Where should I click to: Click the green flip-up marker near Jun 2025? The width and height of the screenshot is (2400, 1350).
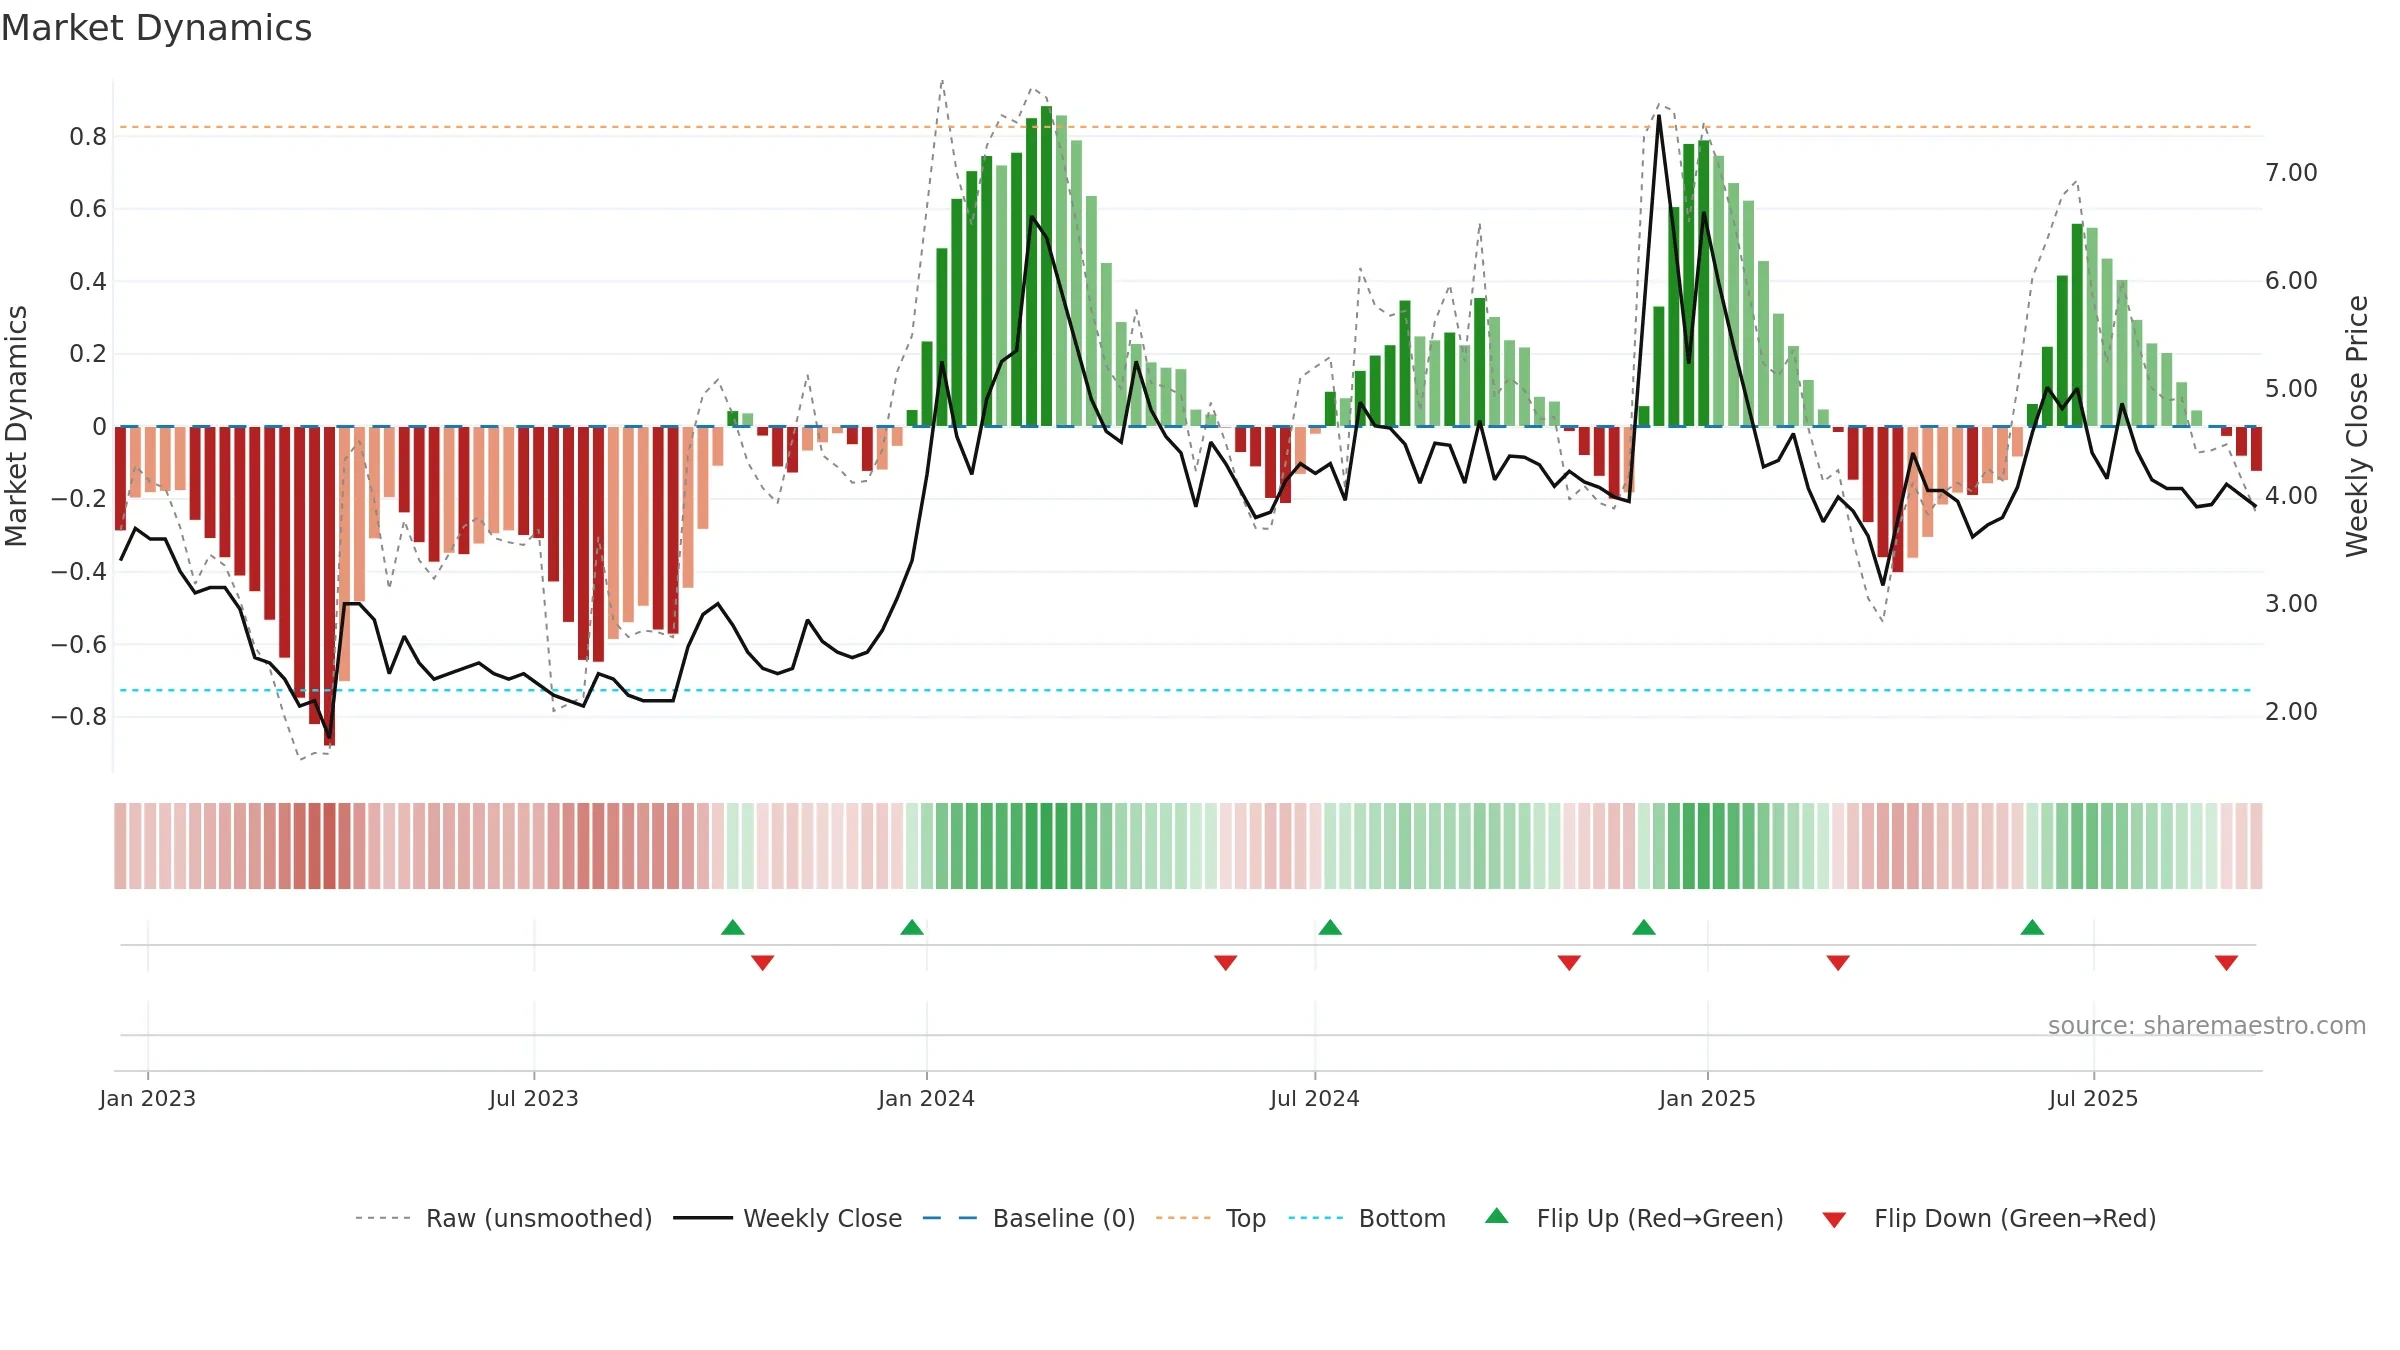[2032, 927]
